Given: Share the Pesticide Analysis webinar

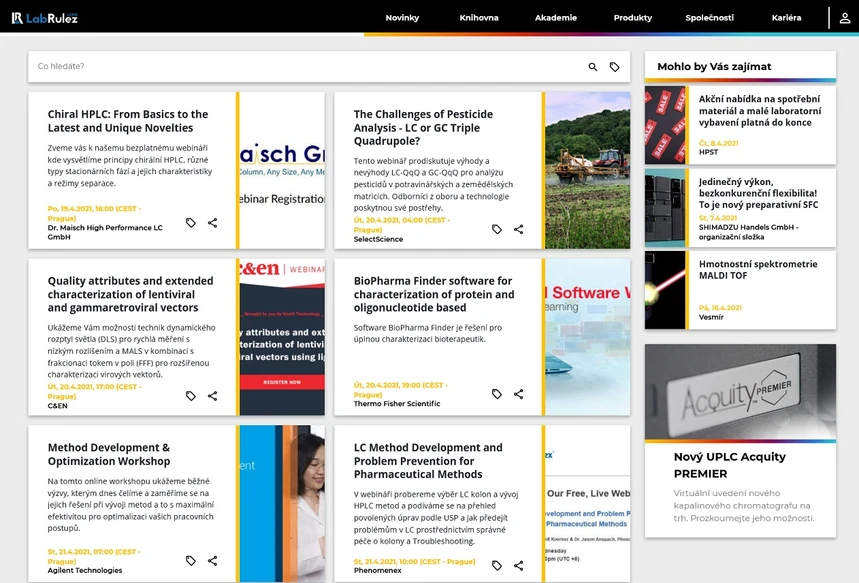Looking at the screenshot, I should tap(519, 229).
